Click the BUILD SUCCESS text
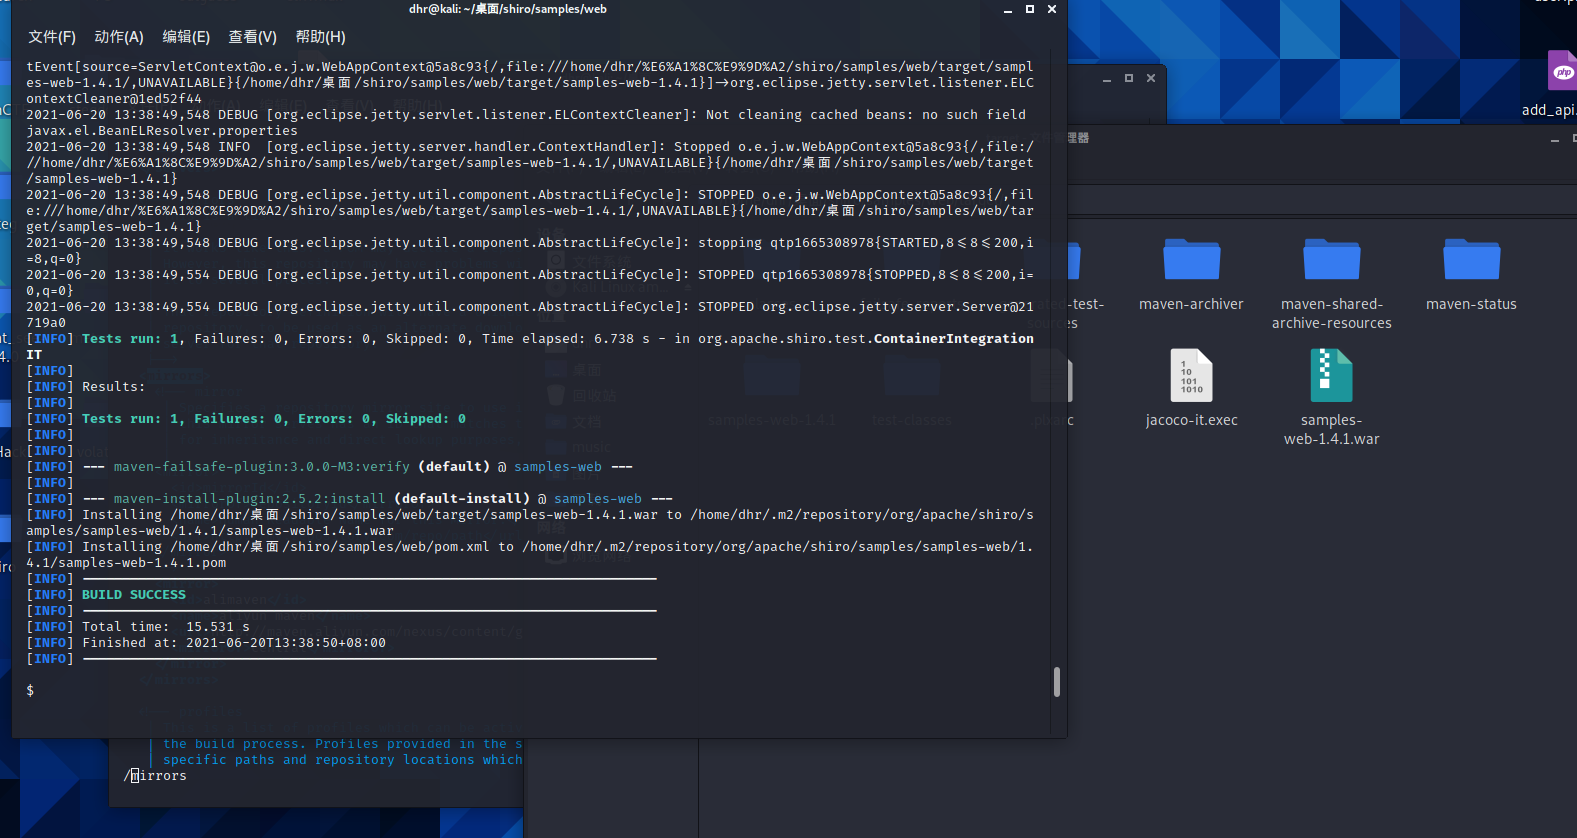1577x838 pixels. pos(134,595)
